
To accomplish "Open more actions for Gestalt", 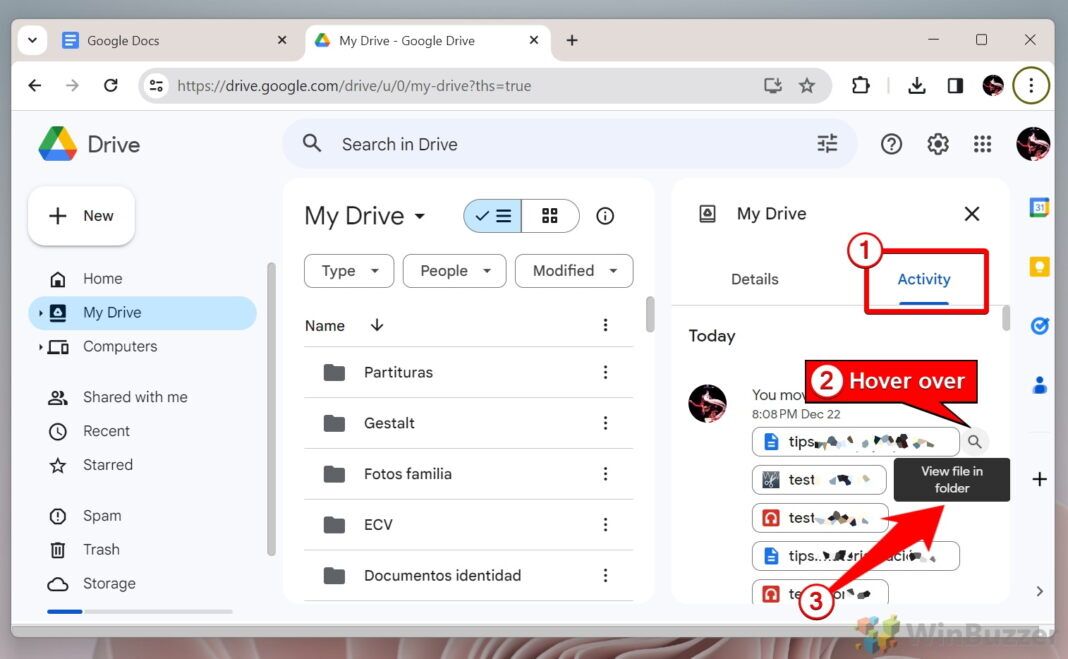I will (x=605, y=423).
